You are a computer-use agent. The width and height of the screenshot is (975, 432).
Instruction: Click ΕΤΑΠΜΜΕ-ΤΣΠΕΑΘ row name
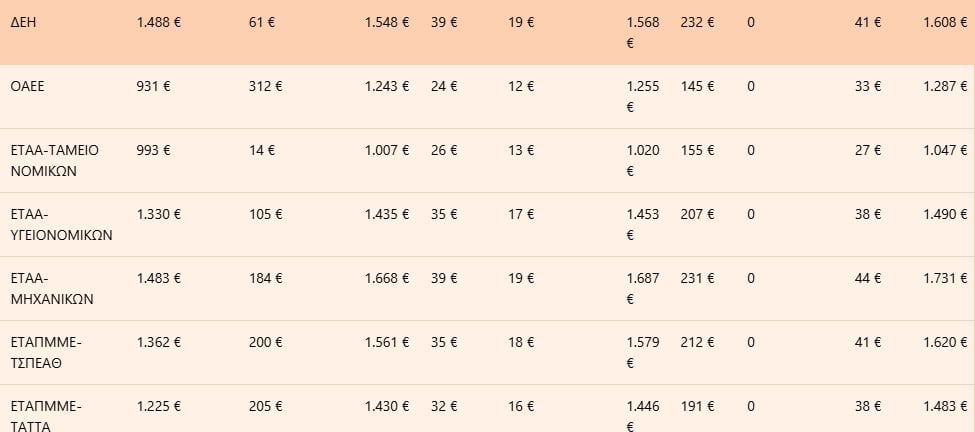(46, 353)
